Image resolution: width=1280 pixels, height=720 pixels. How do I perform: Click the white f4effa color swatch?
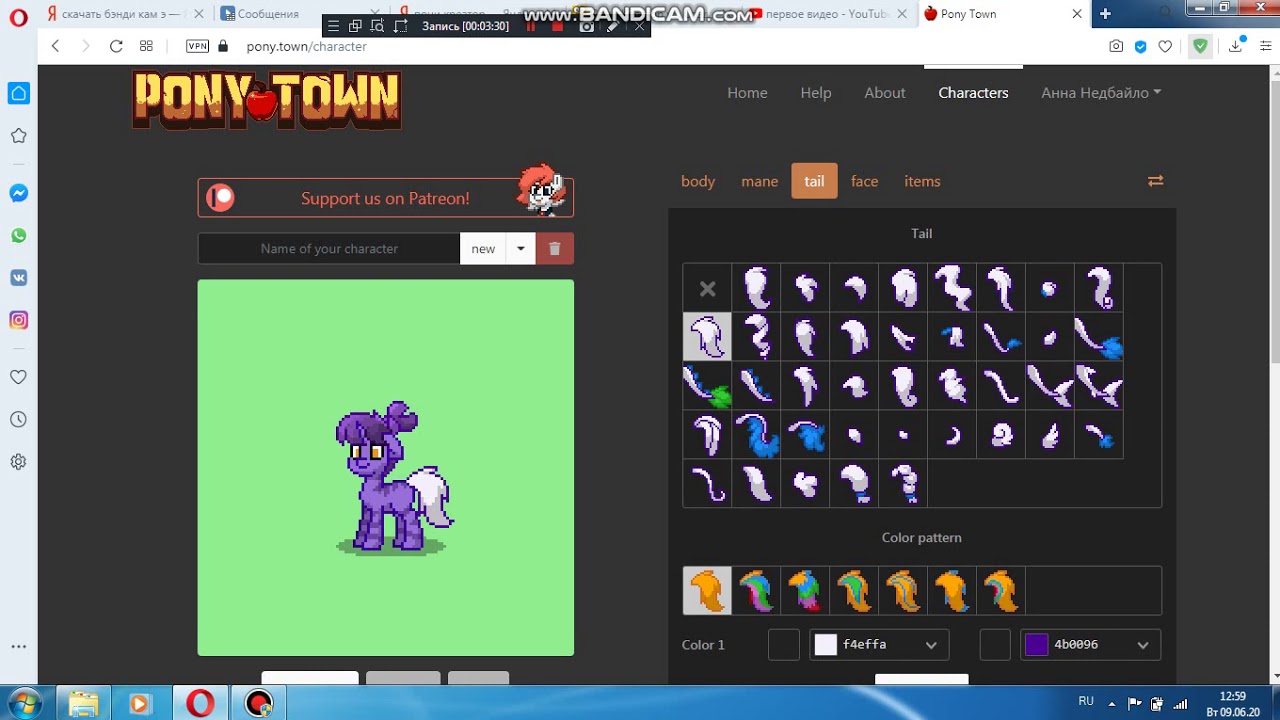pyautogui.click(x=825, y=645)
